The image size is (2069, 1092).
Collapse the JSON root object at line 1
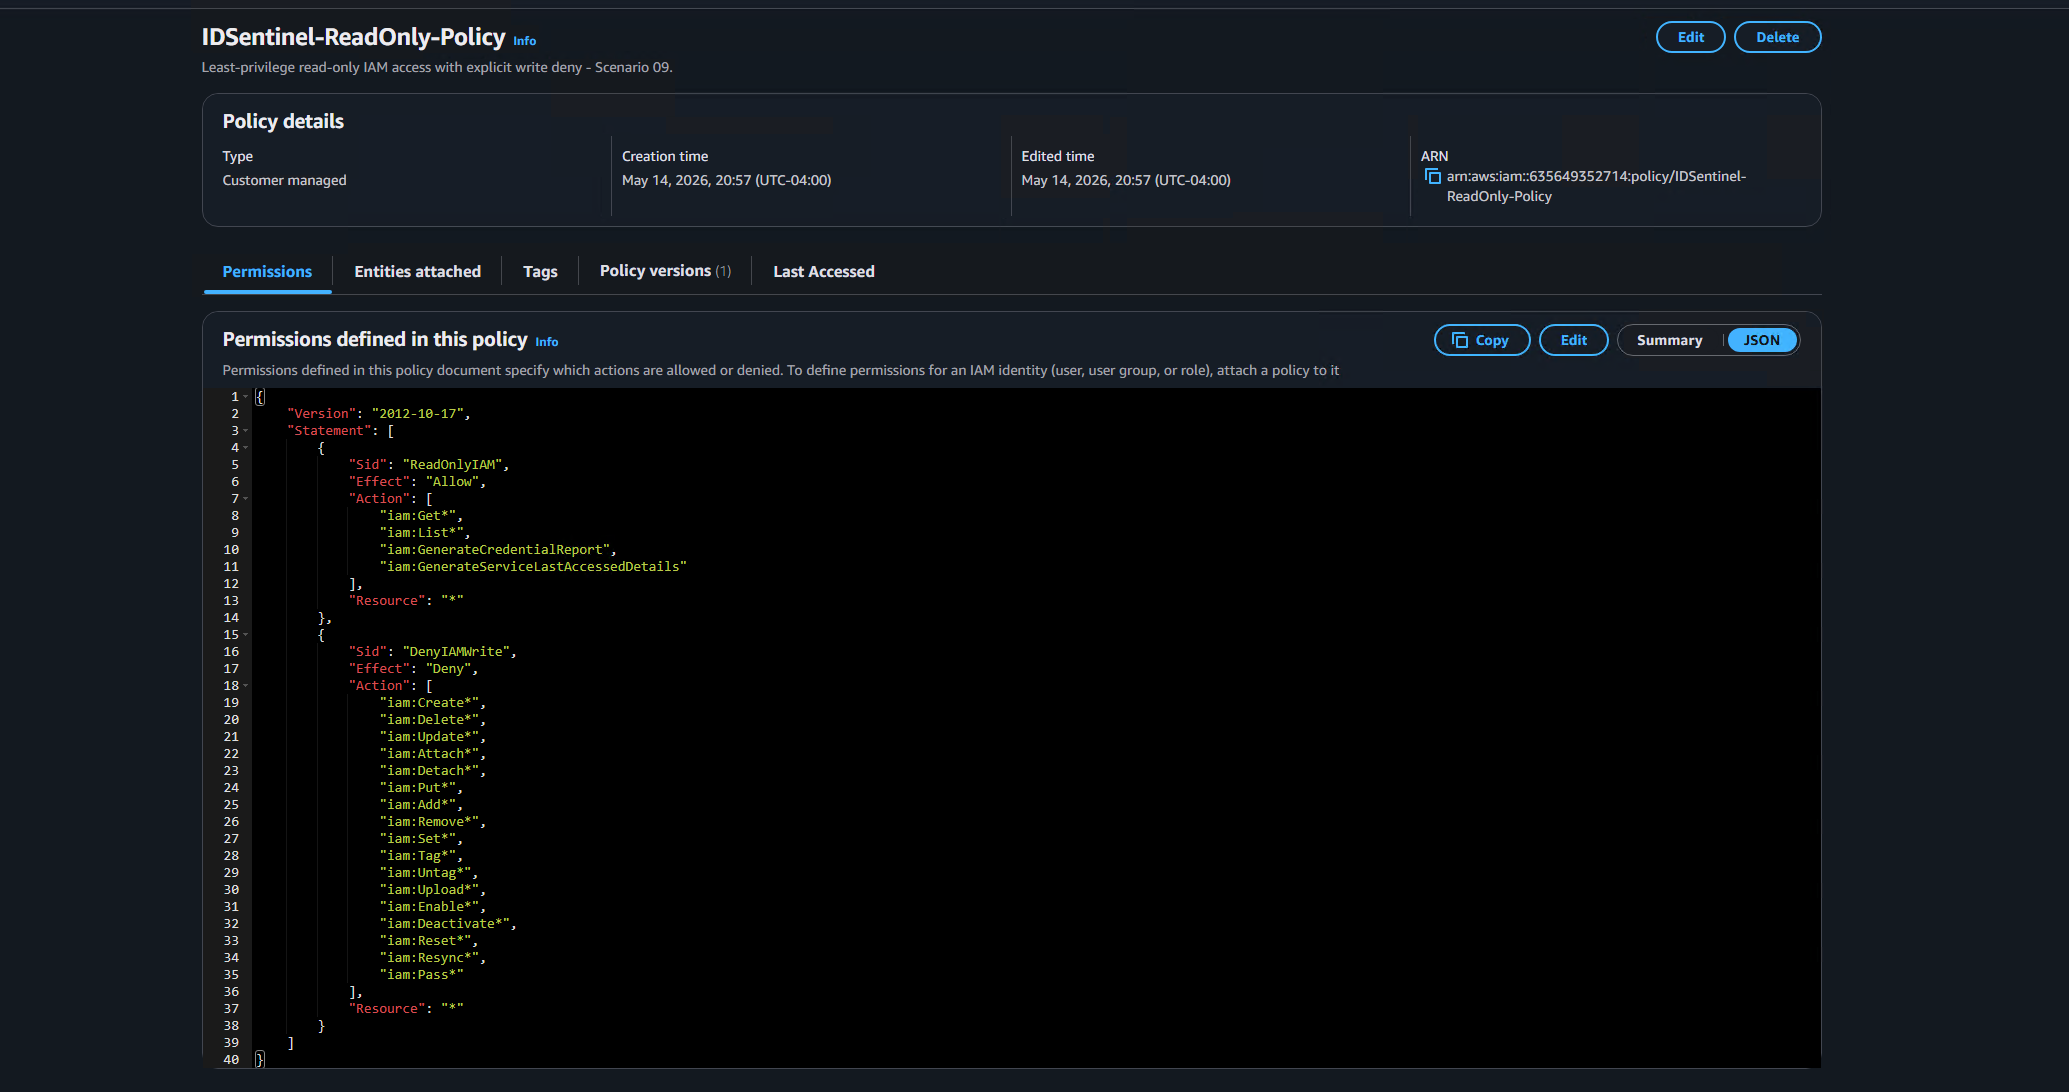[x=246, y=397]
